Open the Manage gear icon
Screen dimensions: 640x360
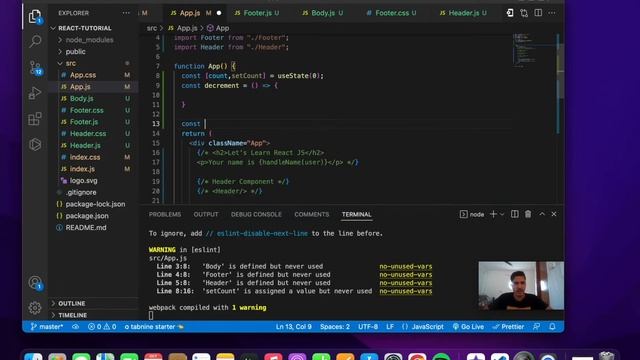(35, 308)
